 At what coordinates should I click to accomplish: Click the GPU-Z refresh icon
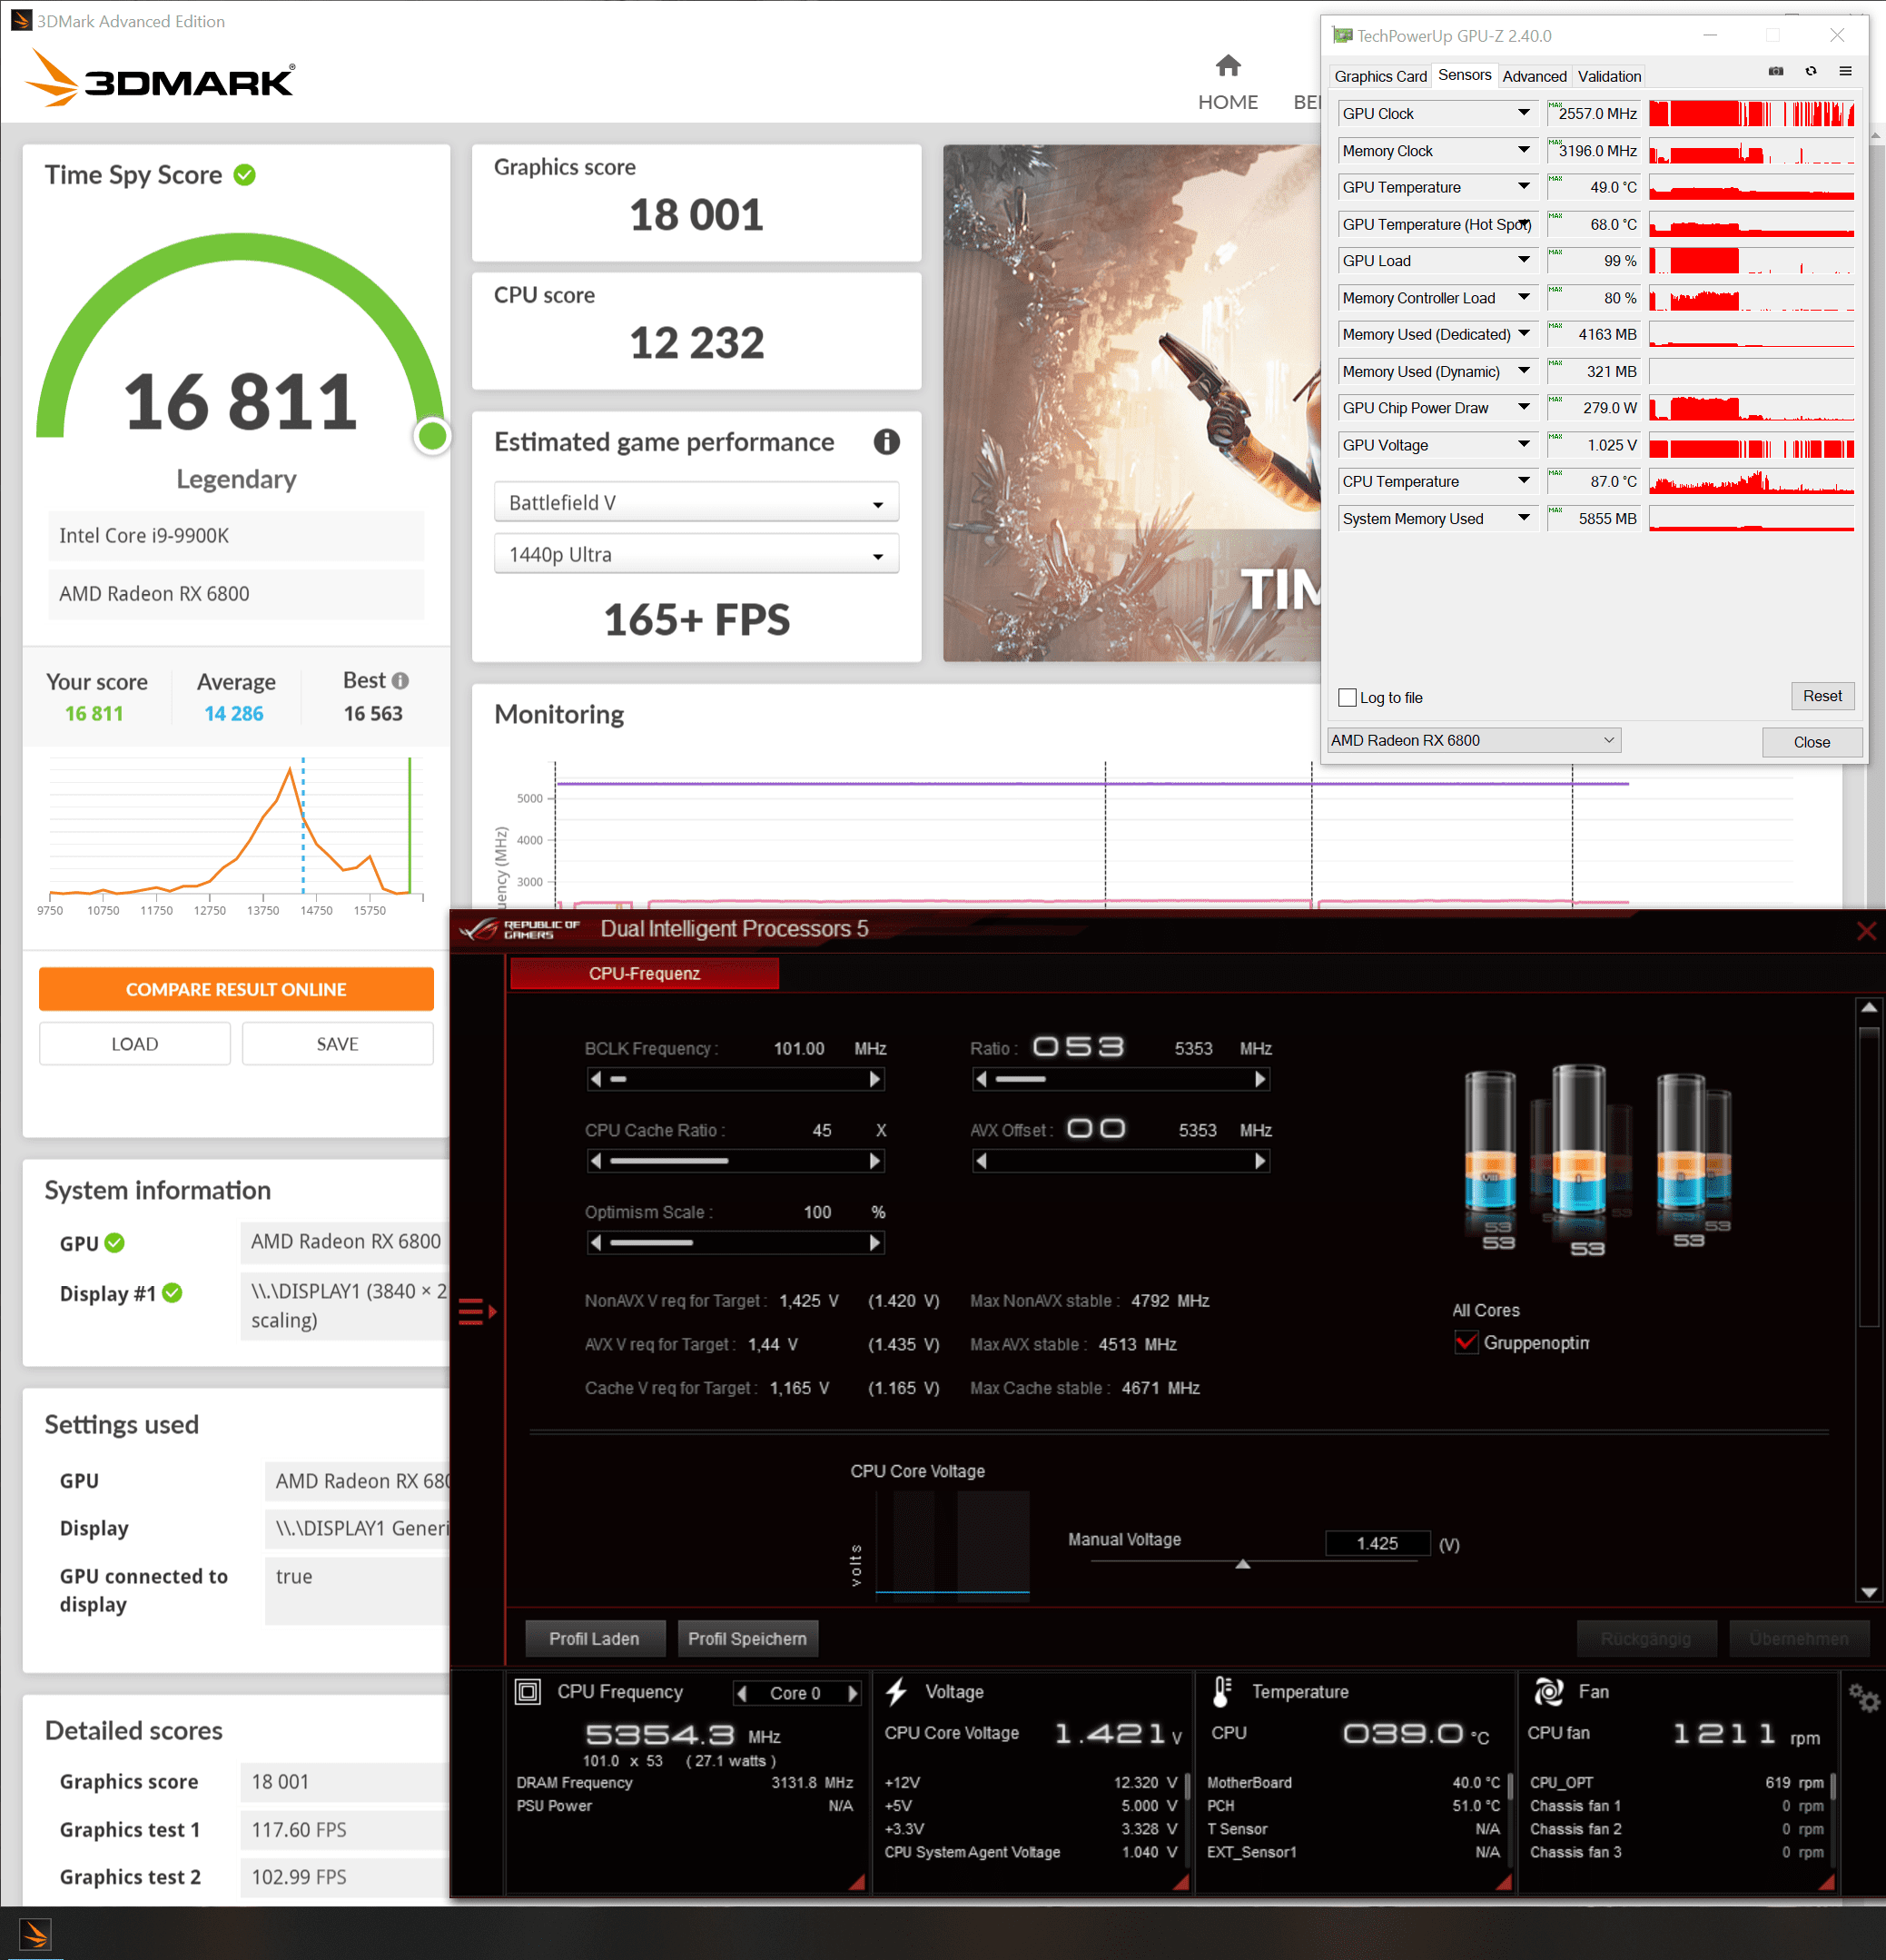click(1811, 72)
